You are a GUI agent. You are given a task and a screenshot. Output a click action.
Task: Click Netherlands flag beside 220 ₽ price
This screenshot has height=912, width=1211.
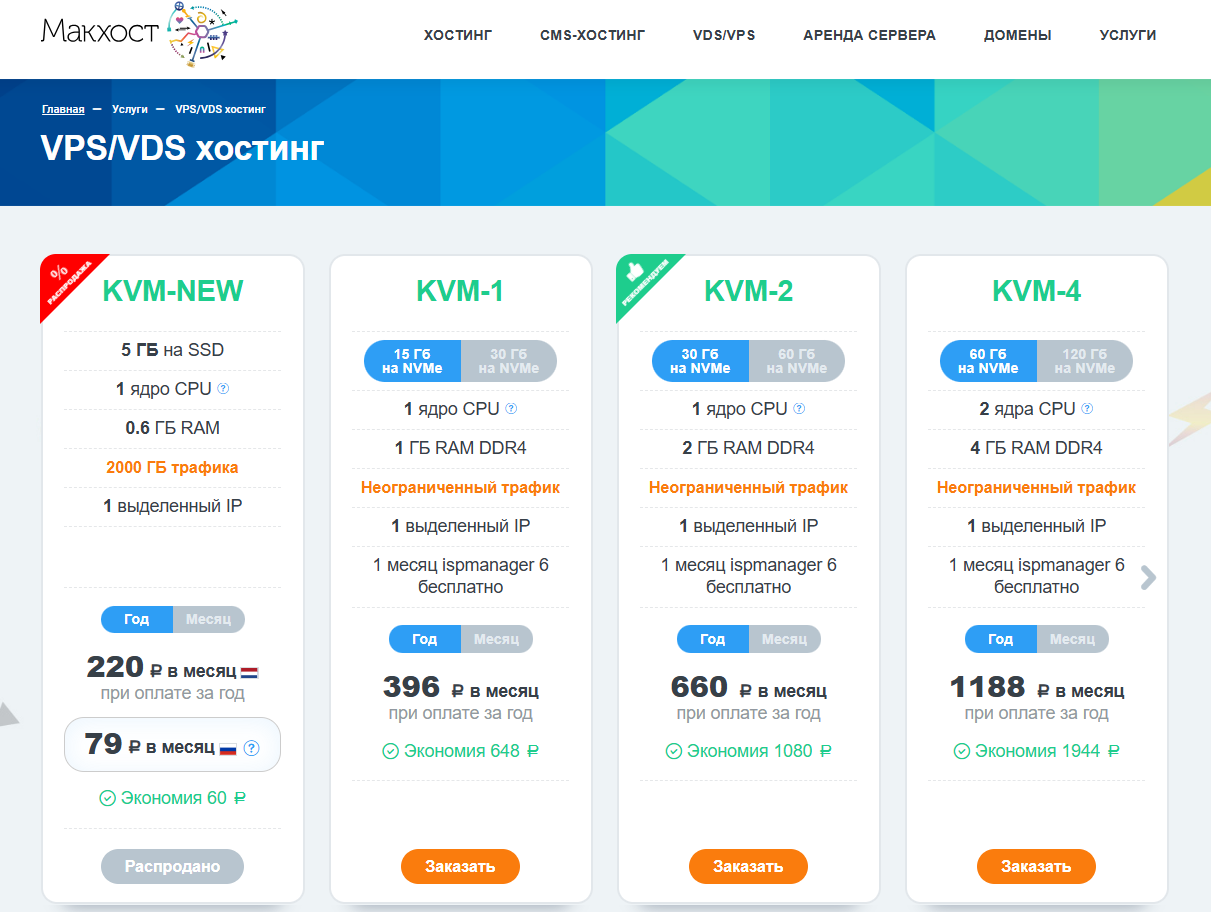[249, 672]
